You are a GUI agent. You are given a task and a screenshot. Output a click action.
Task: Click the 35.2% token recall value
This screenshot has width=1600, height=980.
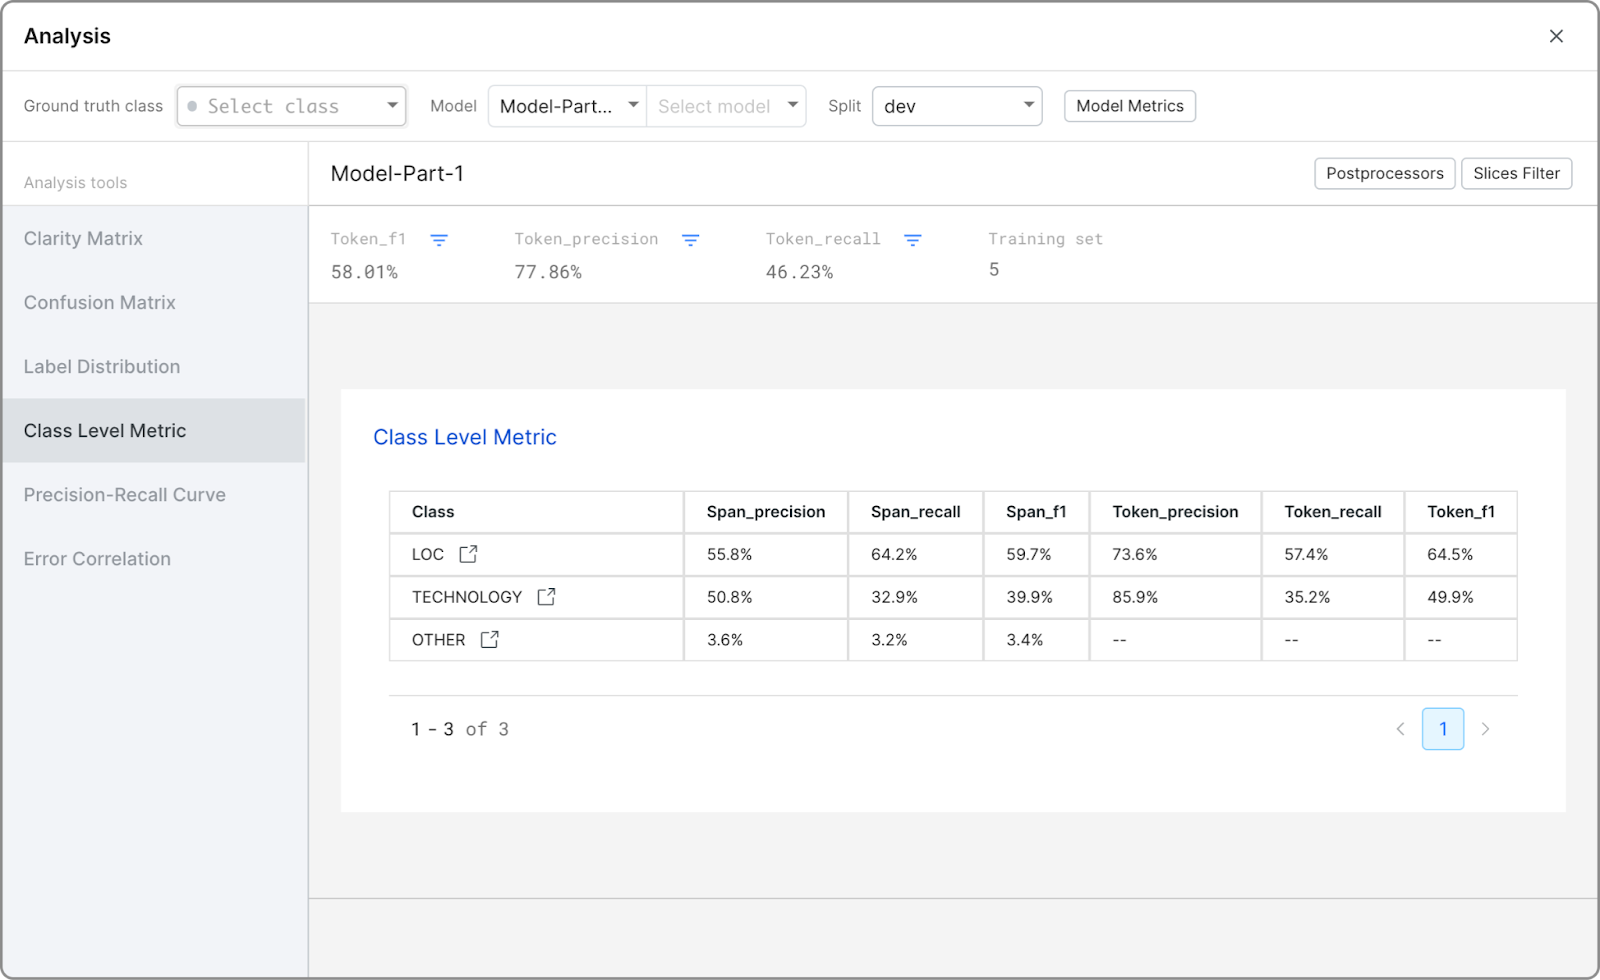1307,597
